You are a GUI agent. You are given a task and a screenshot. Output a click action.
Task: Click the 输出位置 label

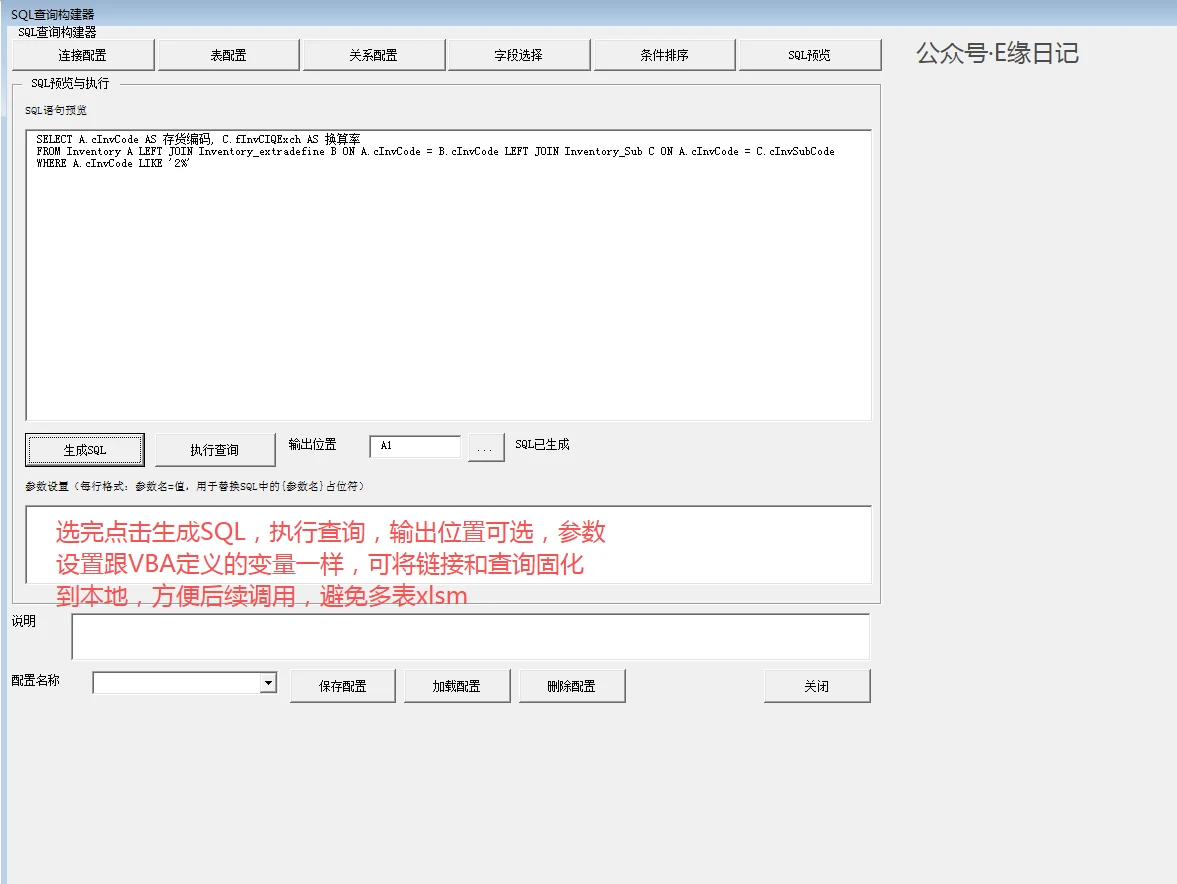click(x=312, y=444)
